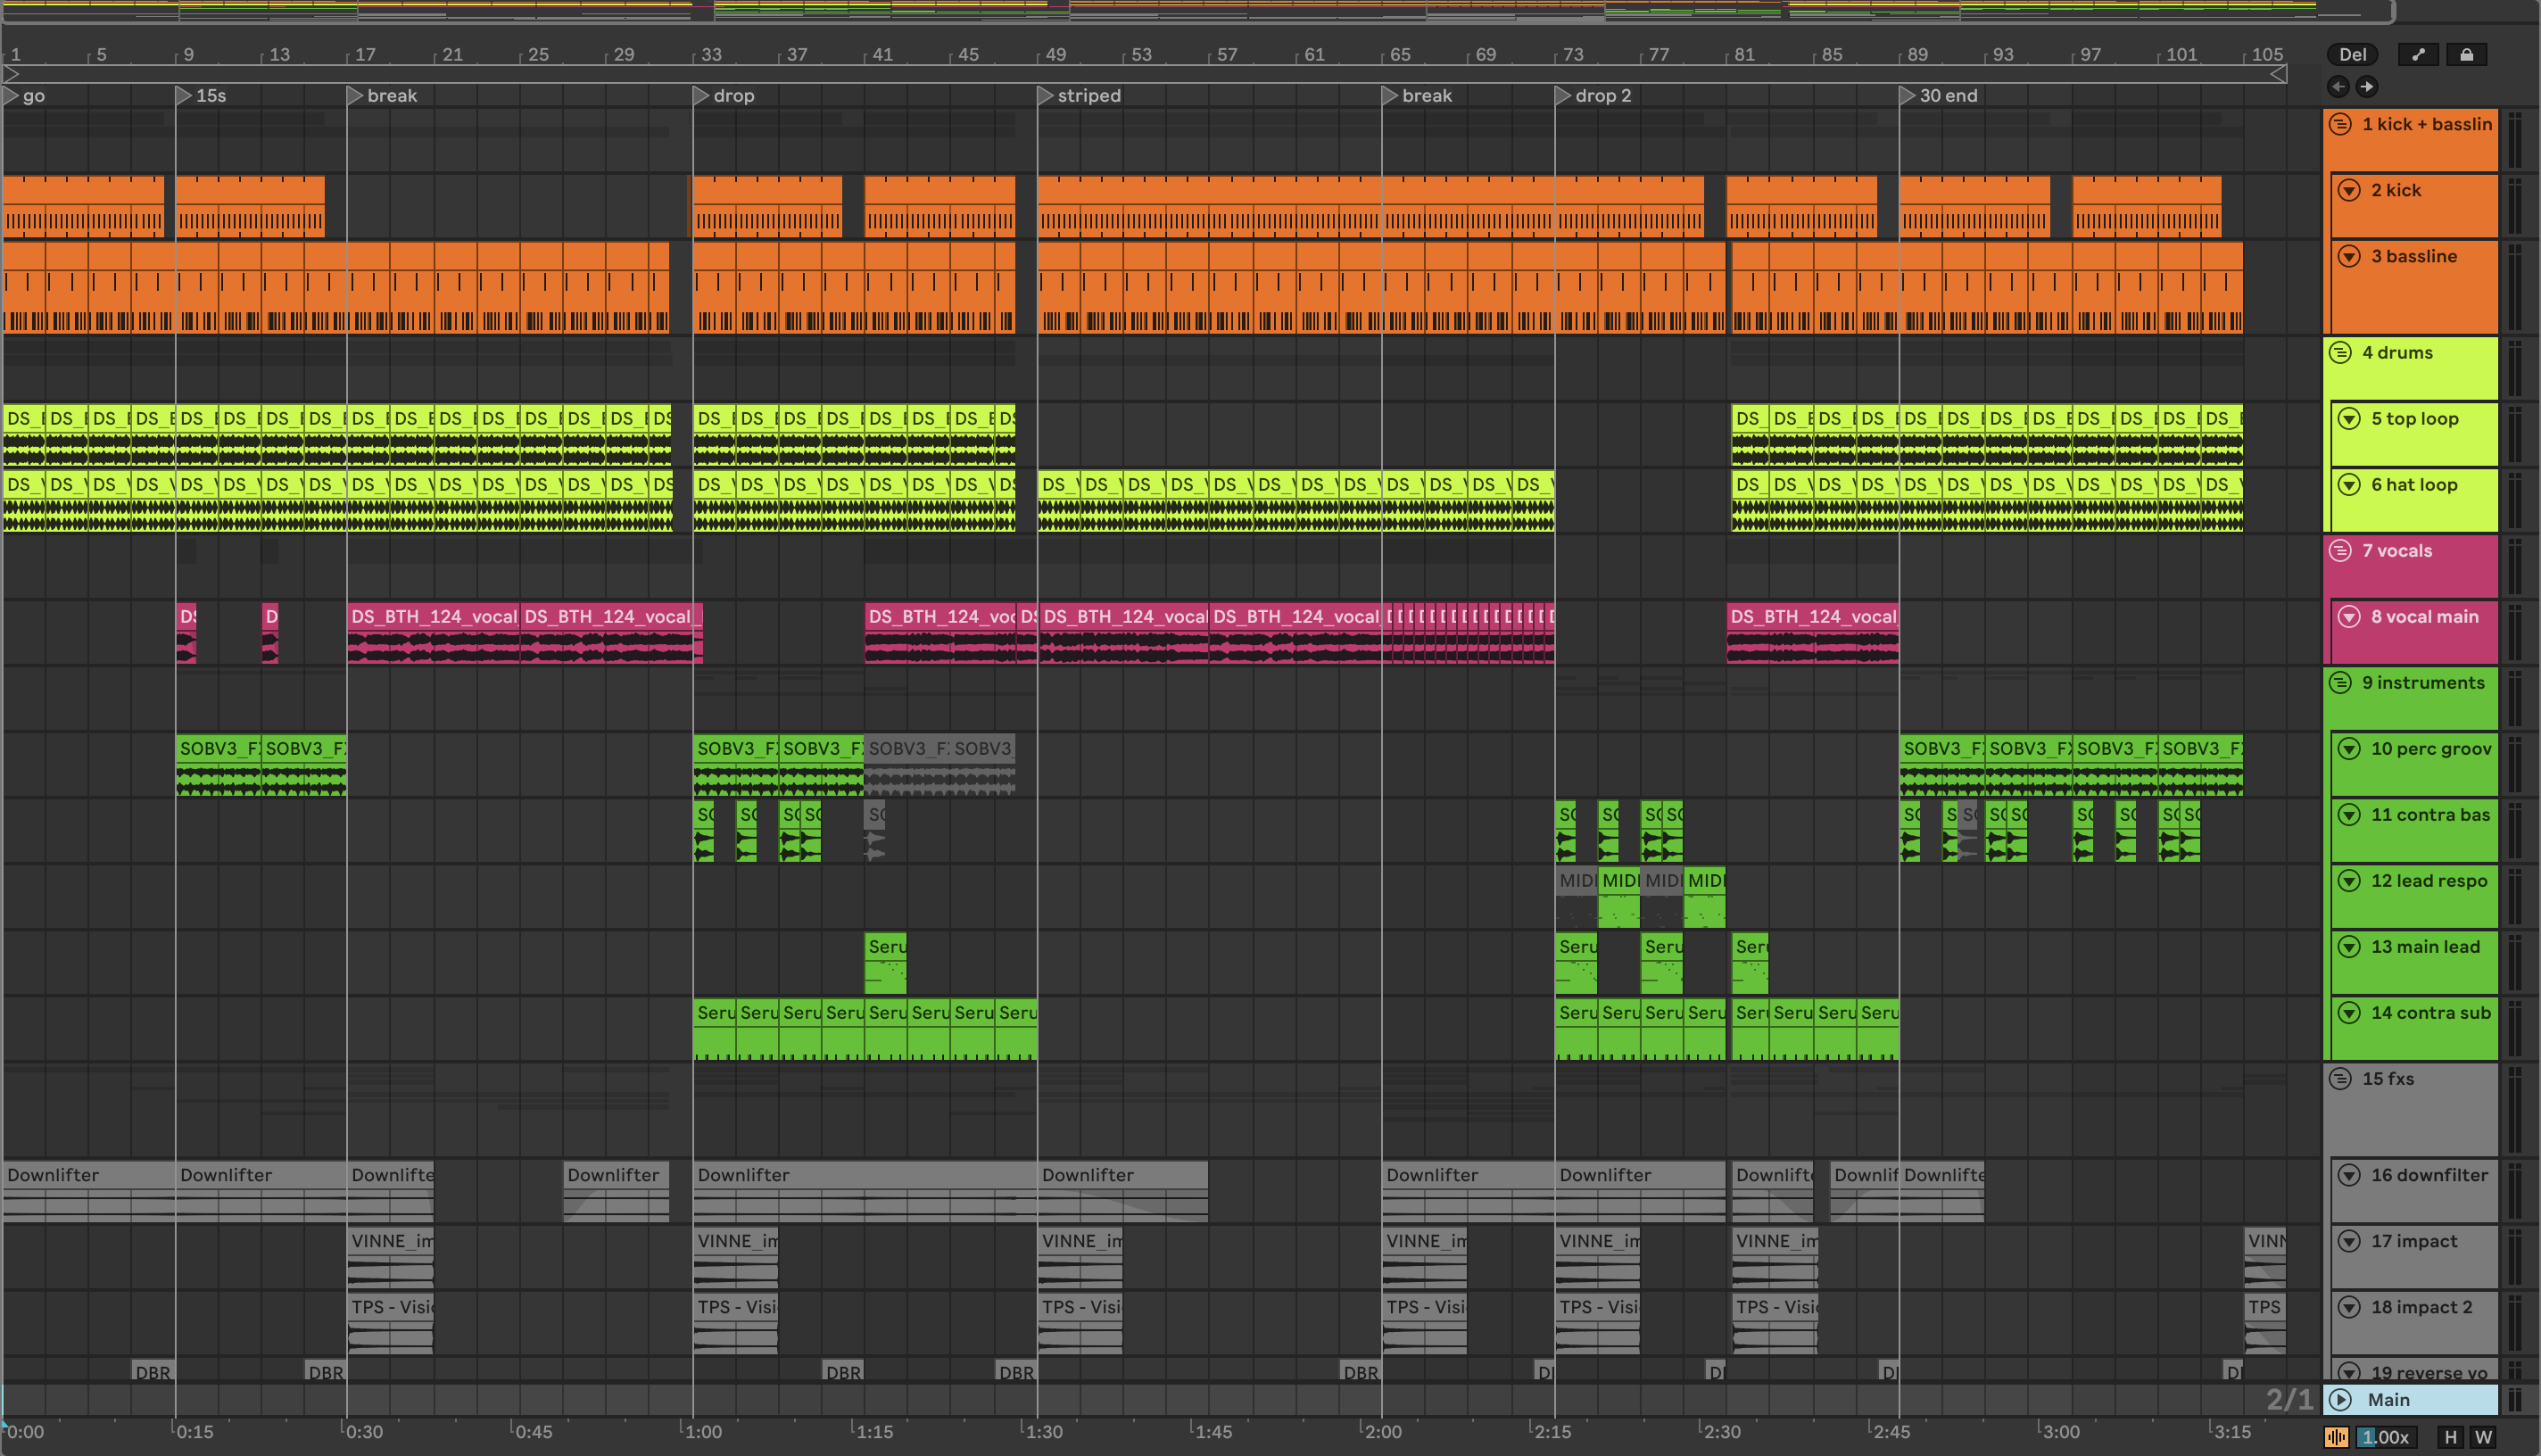Fold the '7 vocals' group track
2541x1456 pixels.
(2340, 550)
